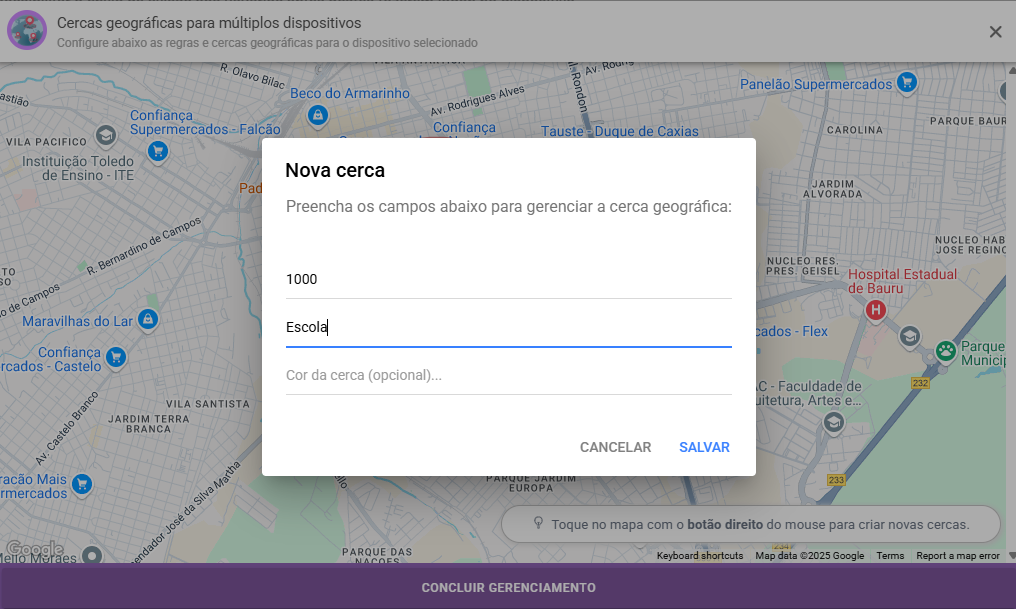Viewport: 1016px width, 609px height.
Task: Click Report a map error link
Action: coord(957,556)
